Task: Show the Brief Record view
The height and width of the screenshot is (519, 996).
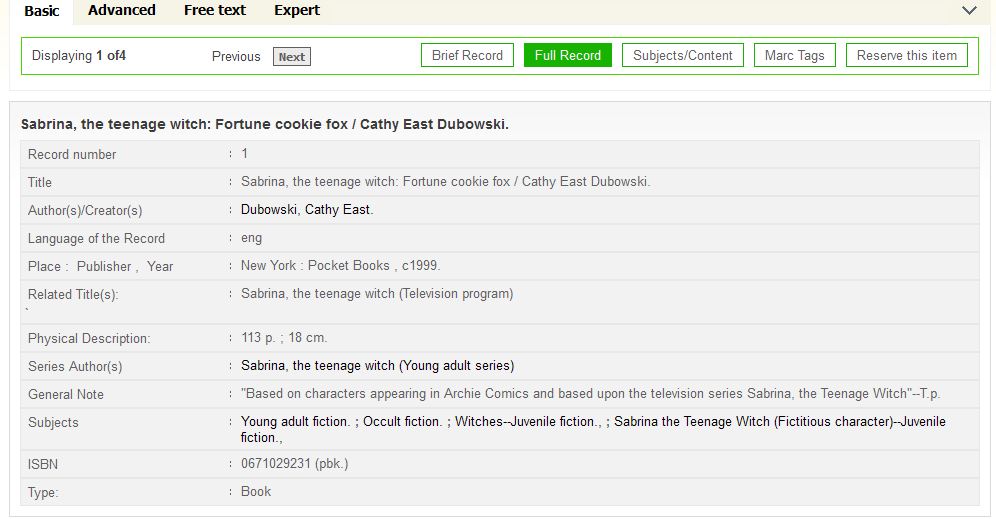Action: pyautogui.click(x=467, y=56)
